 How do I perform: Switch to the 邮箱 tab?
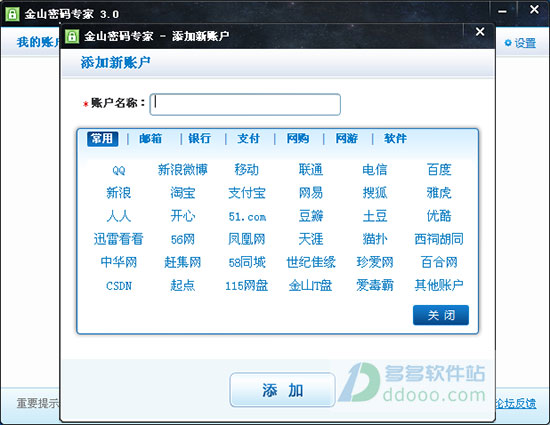(x=150, y=139)
